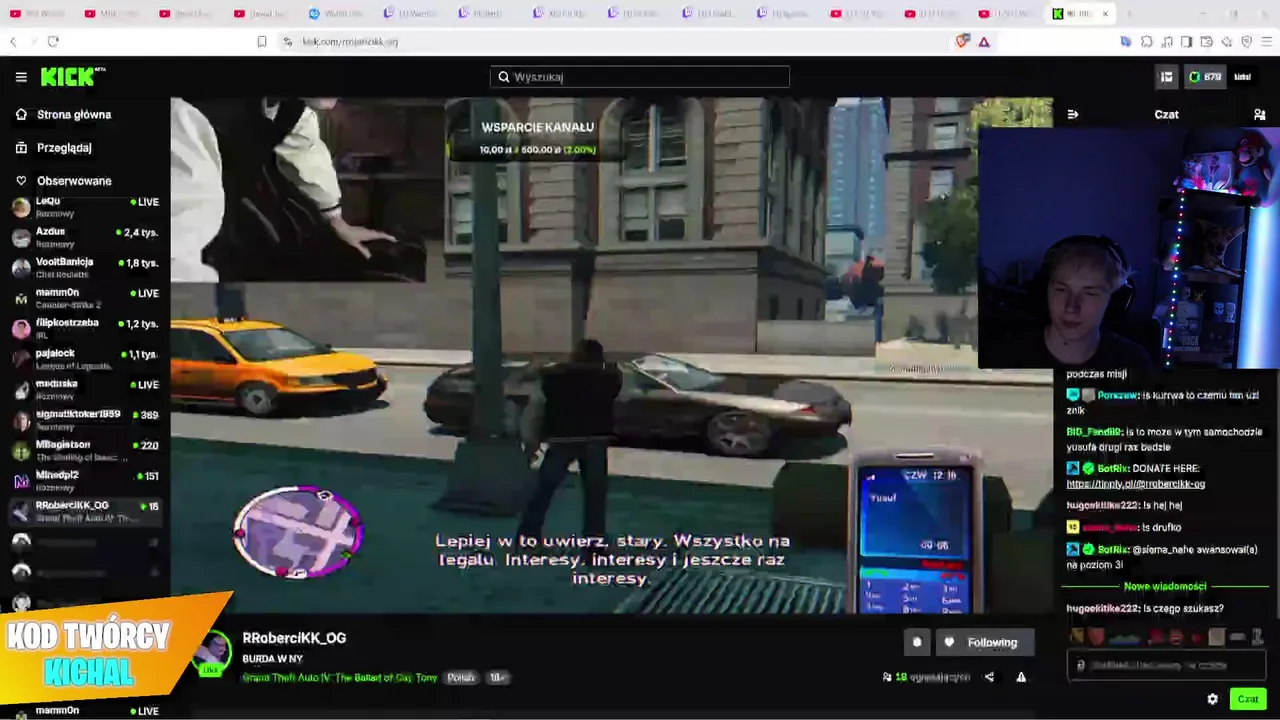Open the Brave Rewards triangle icon
This screenshot has height=720, width=1280.
pos(984,42)
